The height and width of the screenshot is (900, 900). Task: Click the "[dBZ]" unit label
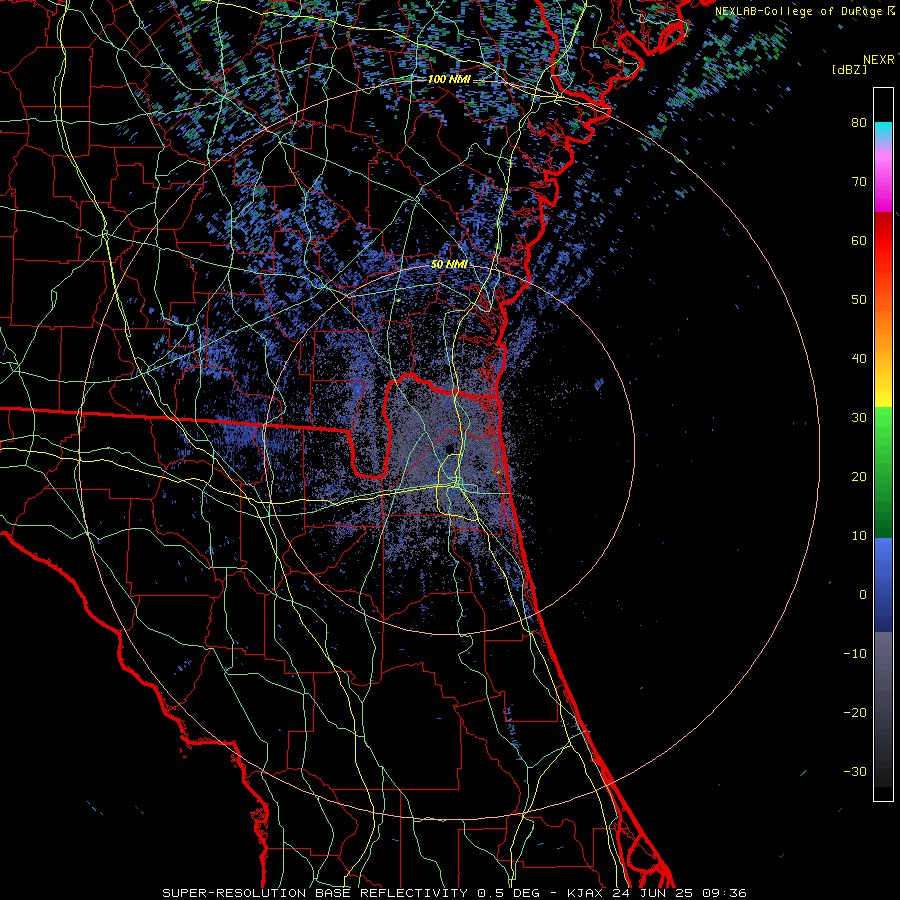pyautogui.click(x=849, y=70)
